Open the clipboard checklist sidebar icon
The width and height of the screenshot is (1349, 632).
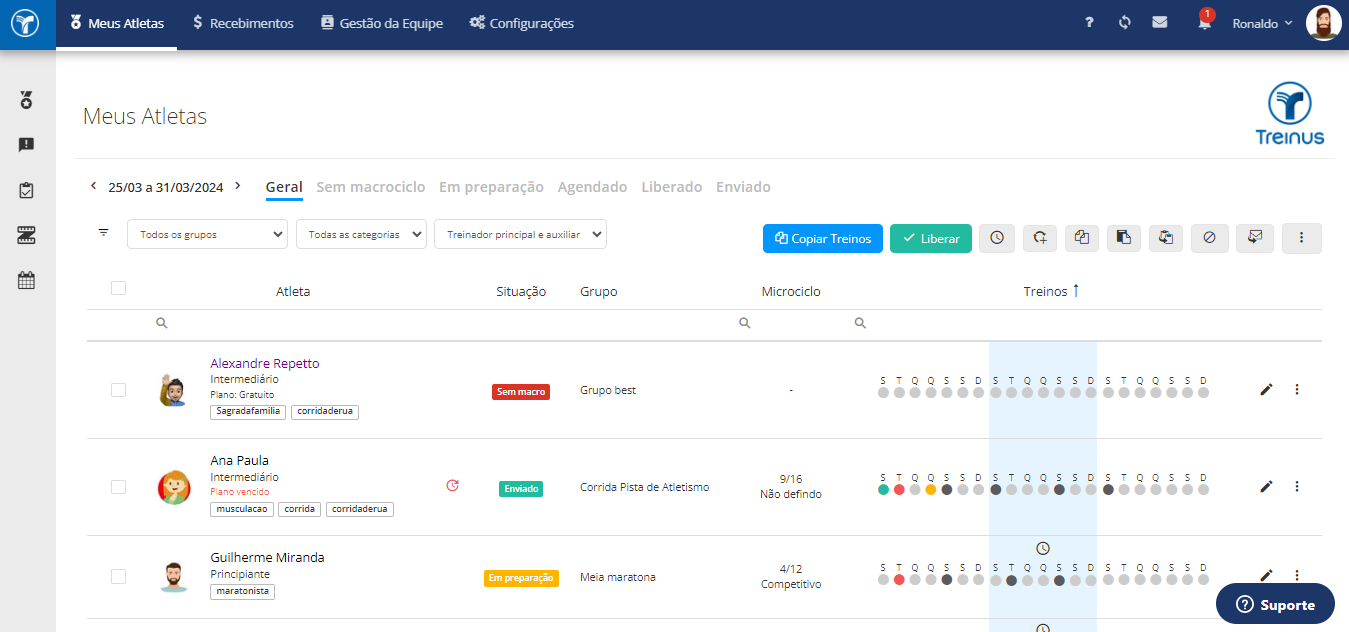pyautogui.click(x=27, y=190)
